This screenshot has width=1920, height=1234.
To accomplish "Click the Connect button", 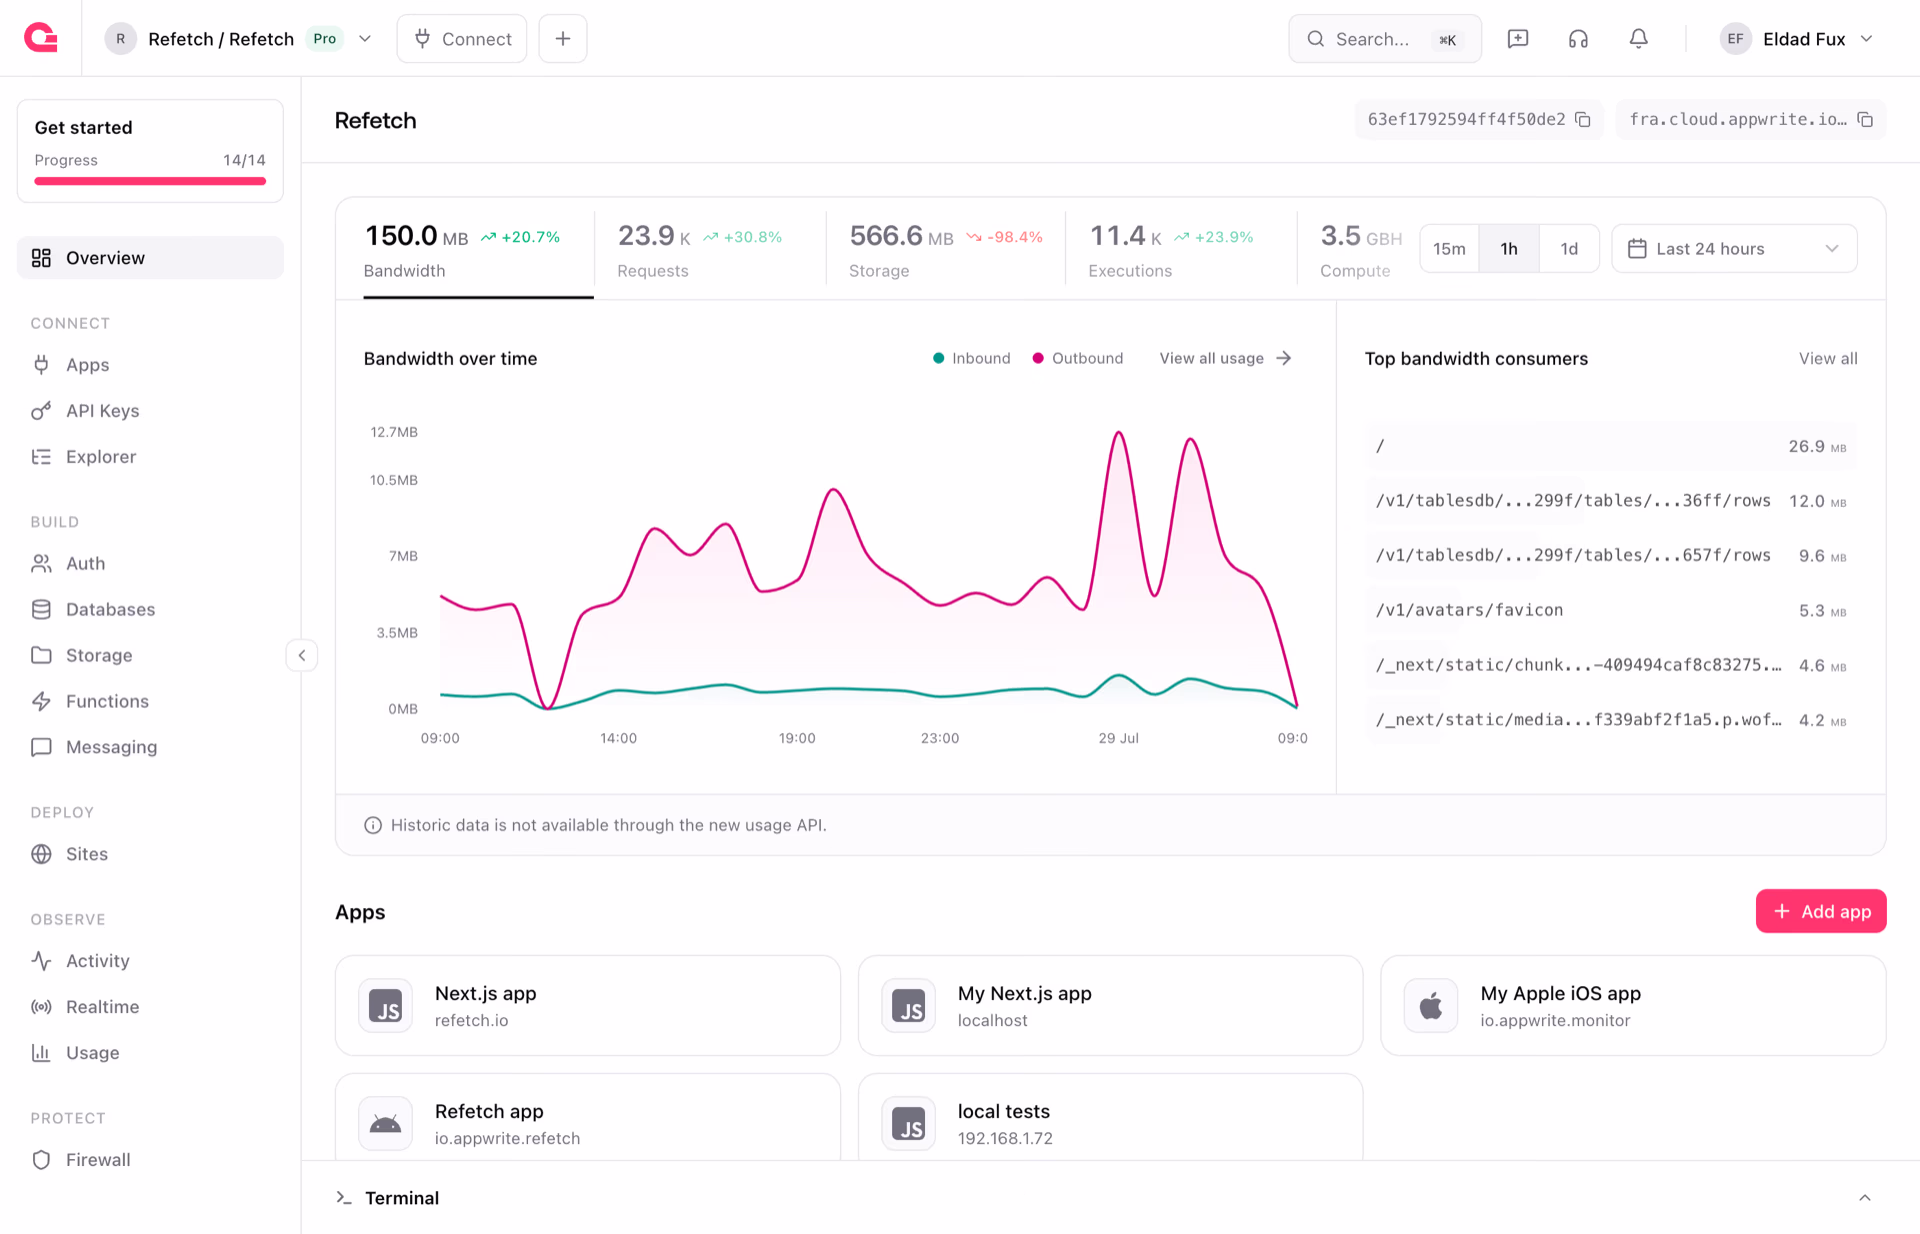I will tap(462, 39).
